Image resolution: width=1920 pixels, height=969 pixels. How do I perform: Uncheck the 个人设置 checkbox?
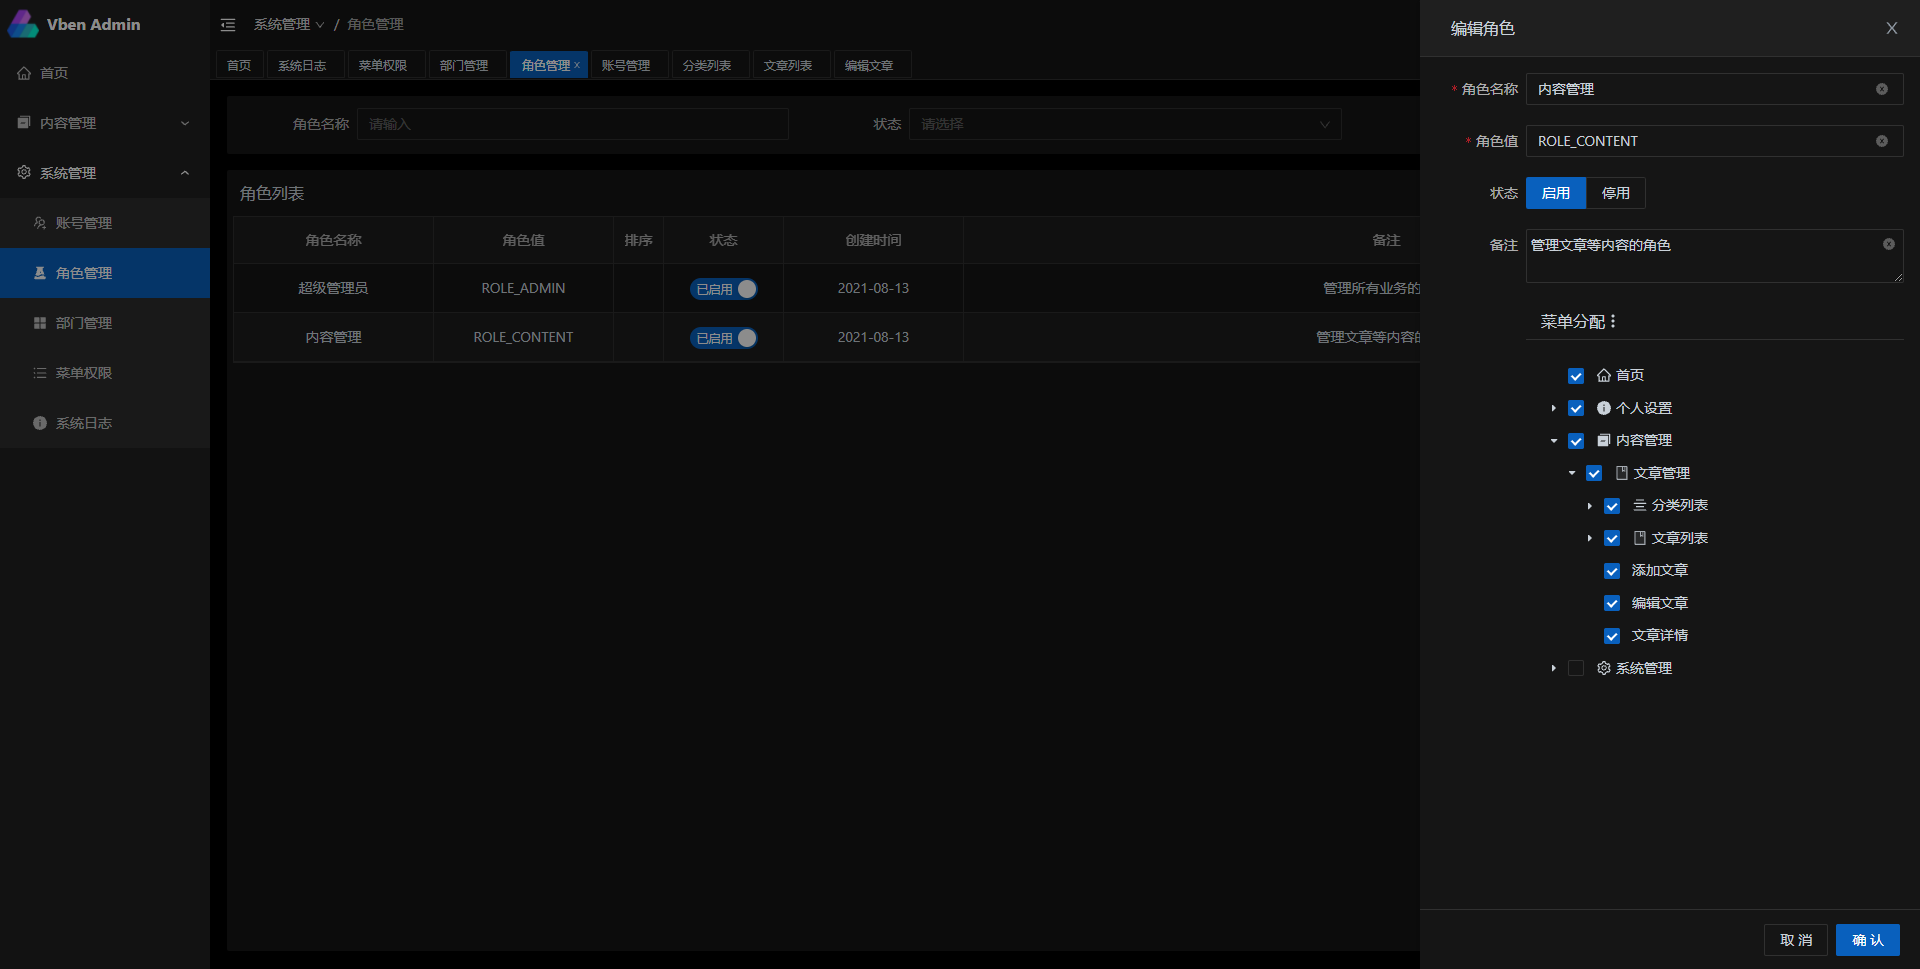click(x=1576, y=408)
